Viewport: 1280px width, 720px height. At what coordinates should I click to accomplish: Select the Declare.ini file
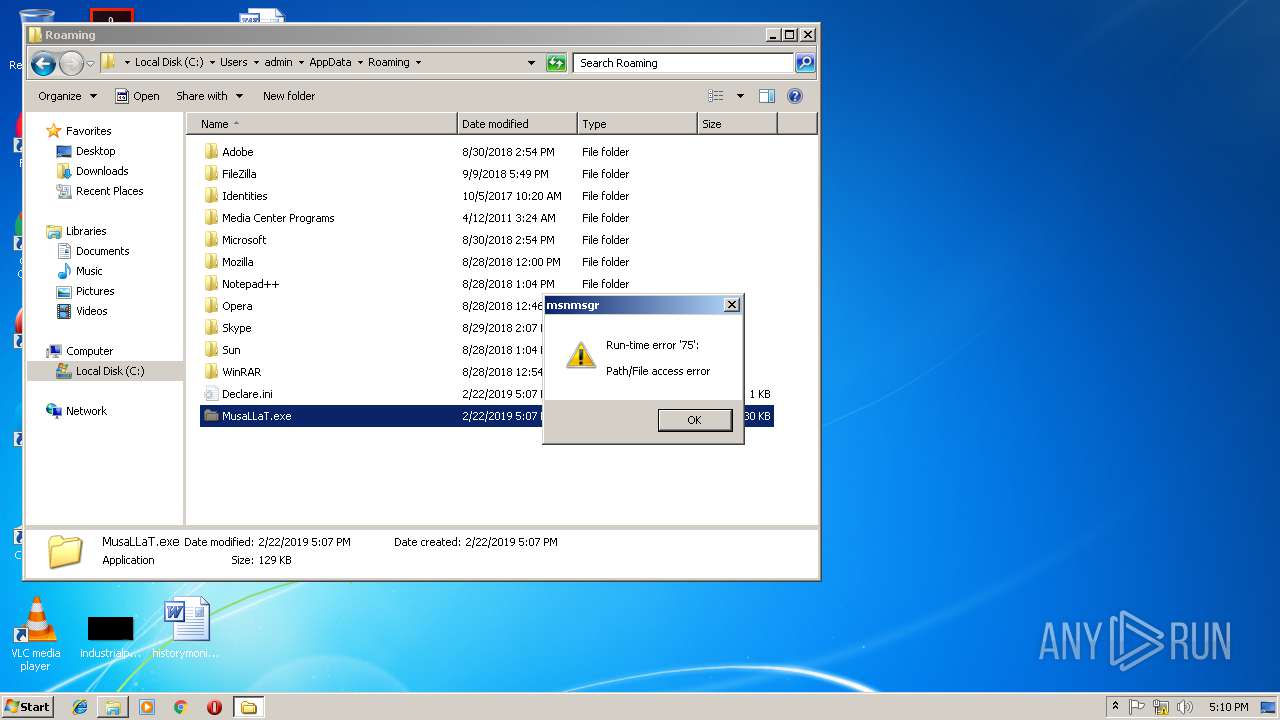(x=247, y=394)
